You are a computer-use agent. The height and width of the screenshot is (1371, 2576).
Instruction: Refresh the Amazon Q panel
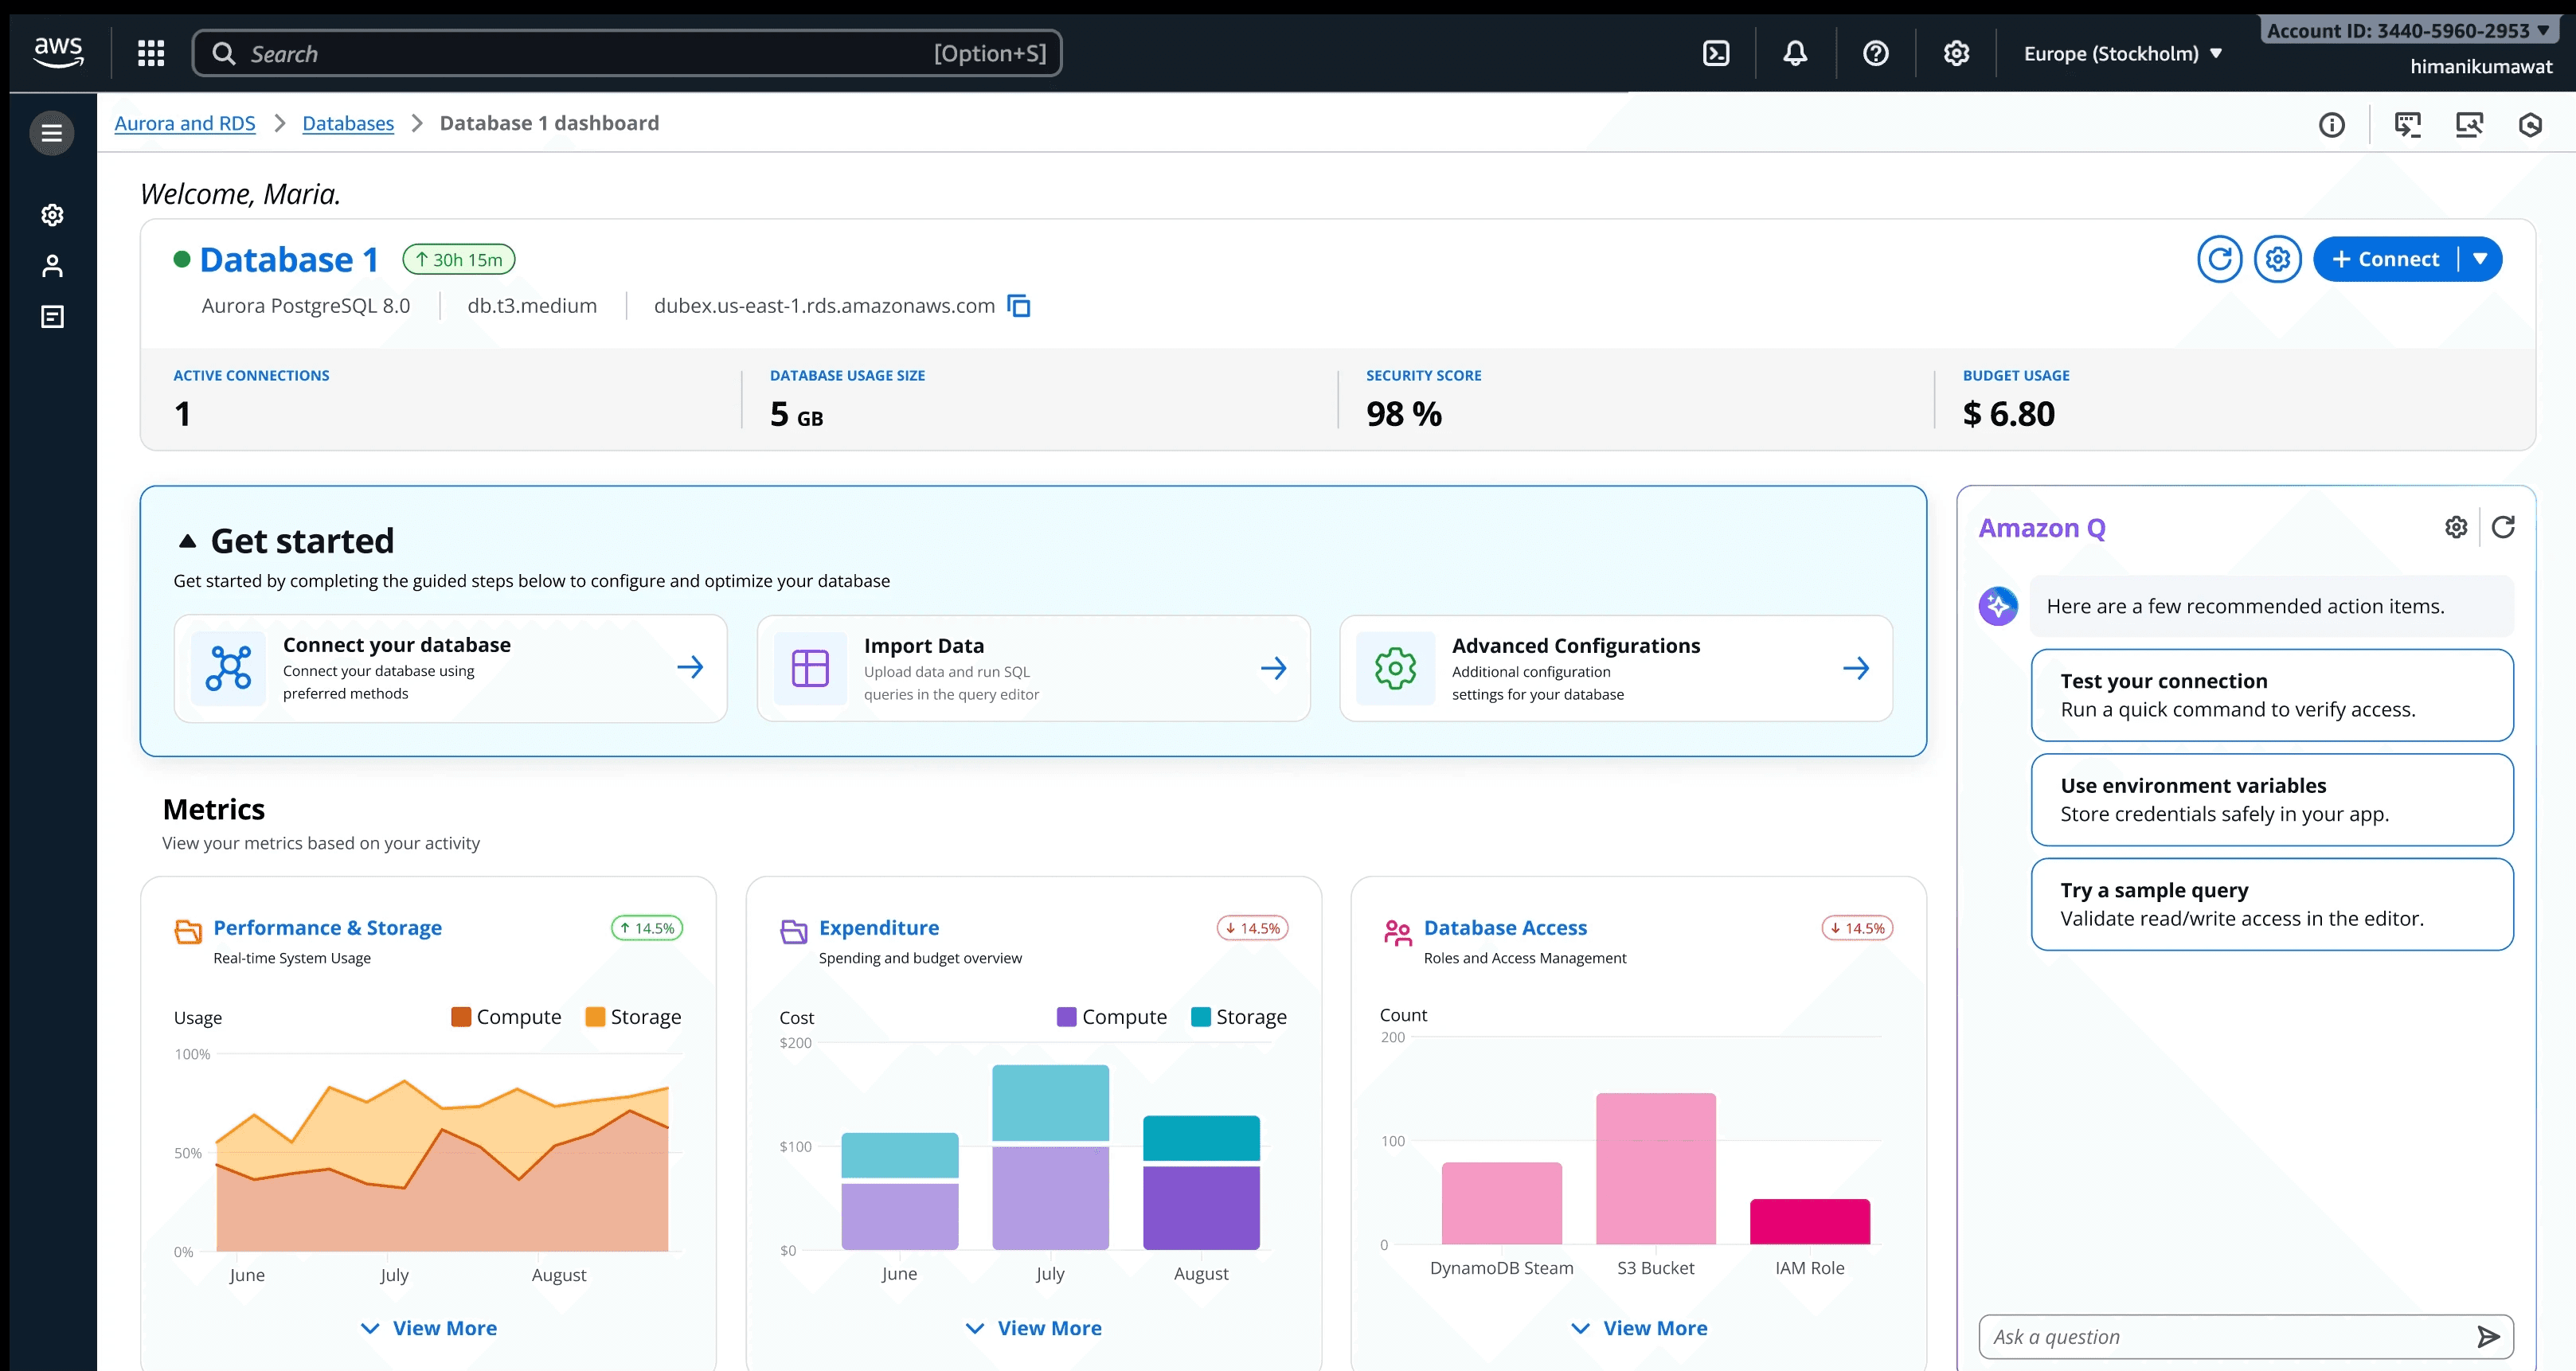click(2503, 527)
